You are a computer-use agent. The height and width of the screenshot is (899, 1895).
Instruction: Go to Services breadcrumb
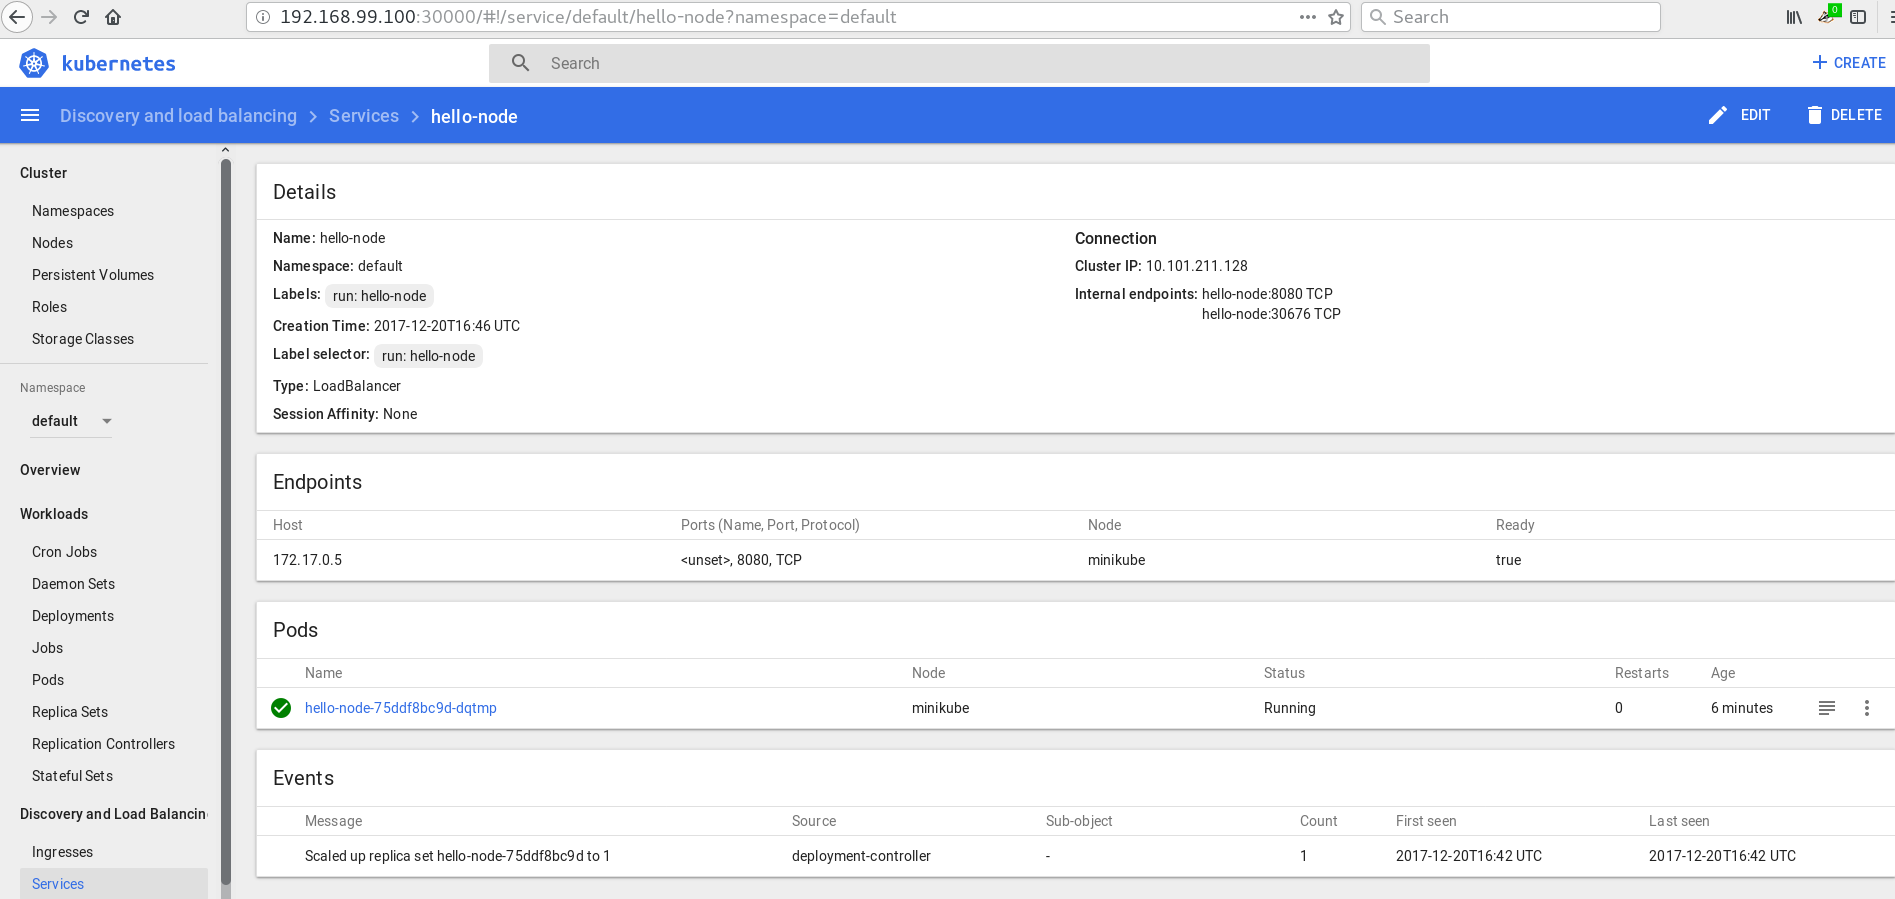click(x=364, y=116)
